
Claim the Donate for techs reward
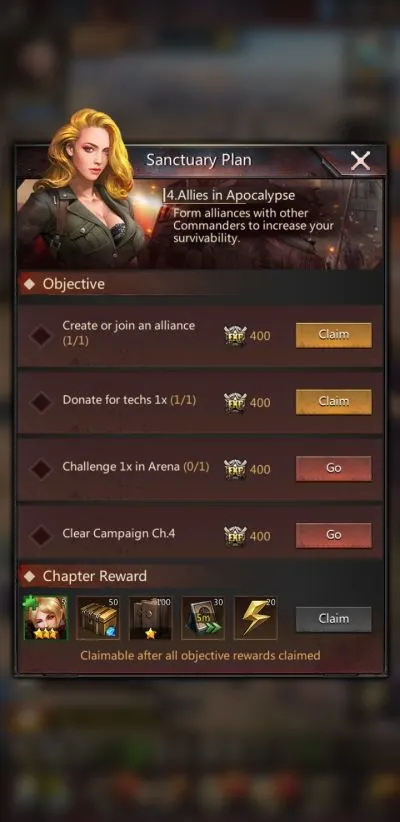tap(333, 402)
